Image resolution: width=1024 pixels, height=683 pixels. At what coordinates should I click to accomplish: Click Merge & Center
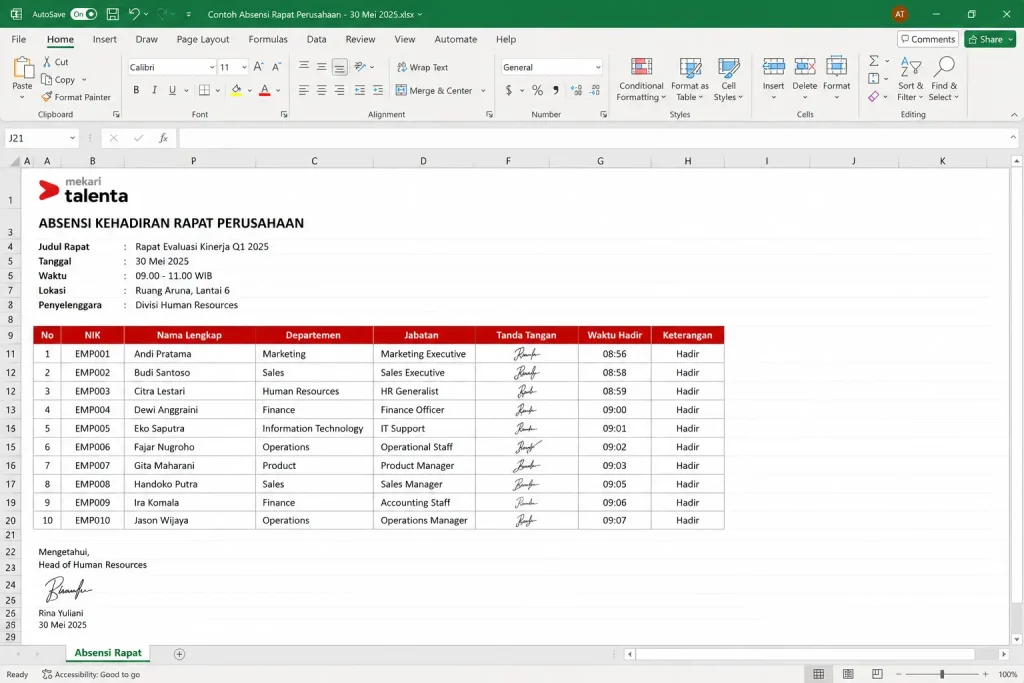coord(434,91)
